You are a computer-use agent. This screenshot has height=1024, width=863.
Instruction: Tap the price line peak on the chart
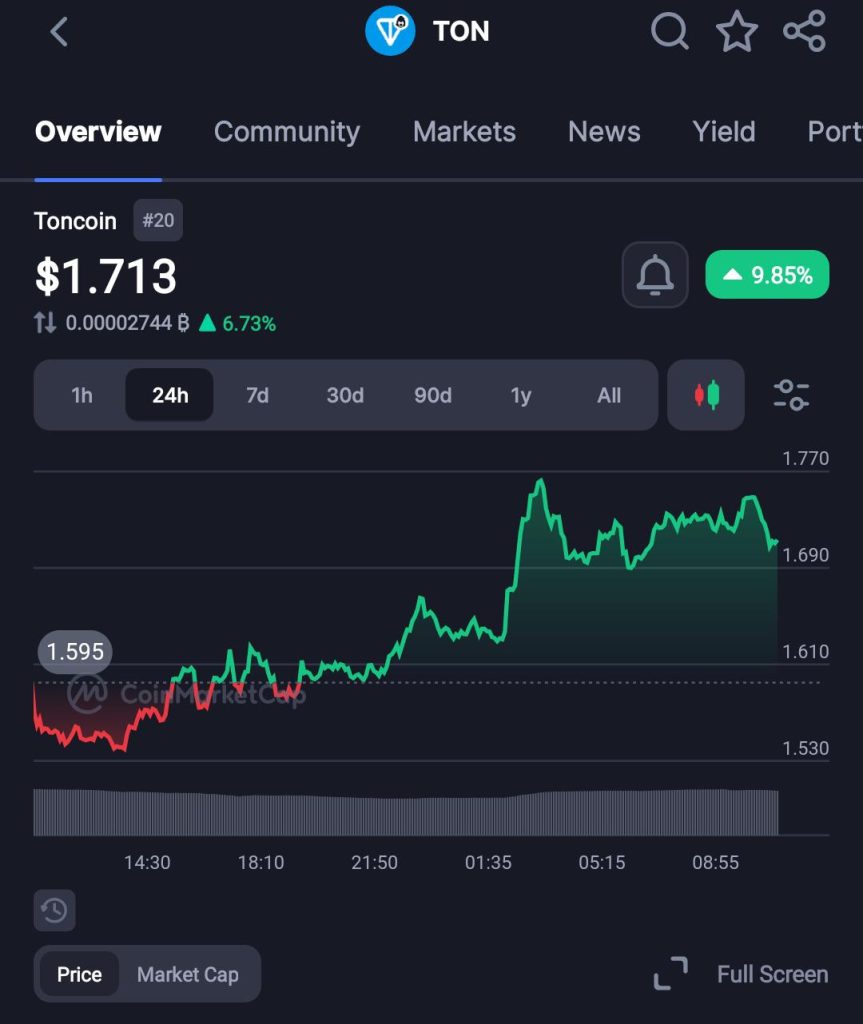540,482
